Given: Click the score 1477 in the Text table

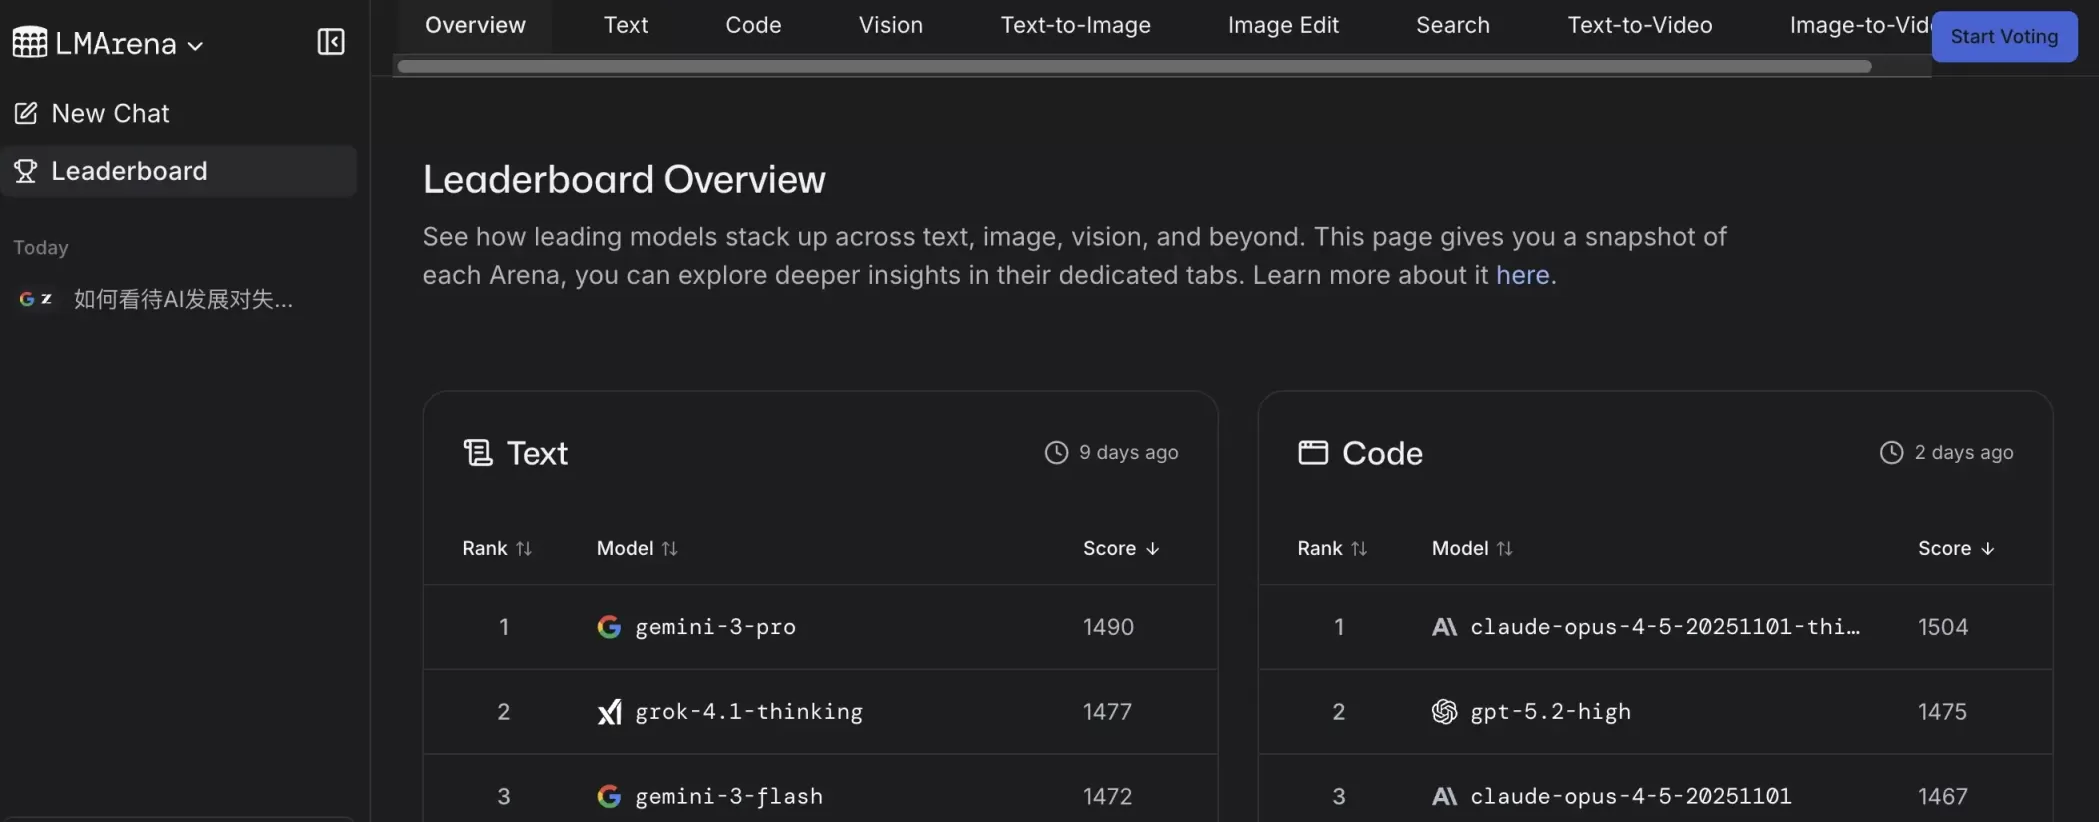Looking at the screenshot, I should pyautogui.click(x=1107, y=712).
